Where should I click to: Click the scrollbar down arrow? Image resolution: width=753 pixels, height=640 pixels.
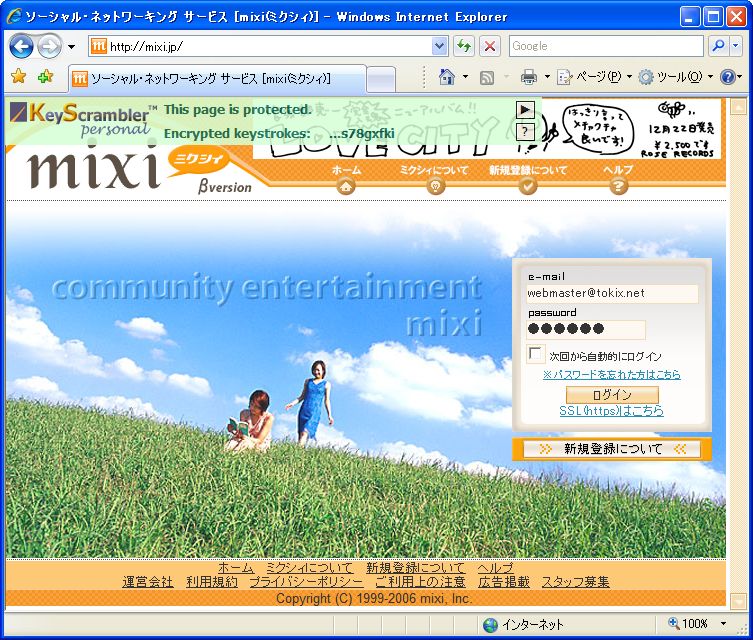point(738,600)
